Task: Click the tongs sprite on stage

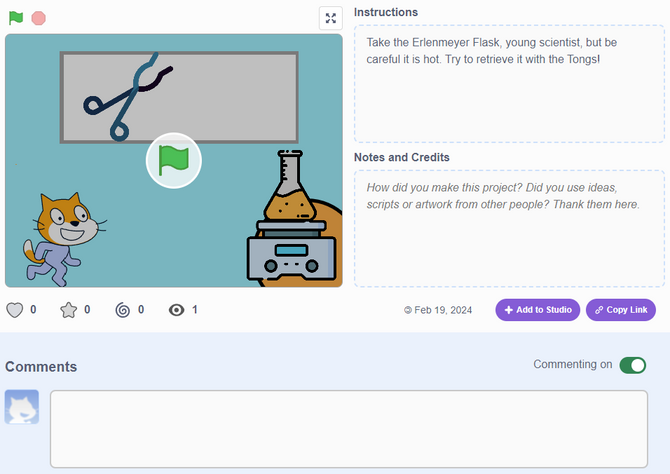Action: click(x=126, y=98)
